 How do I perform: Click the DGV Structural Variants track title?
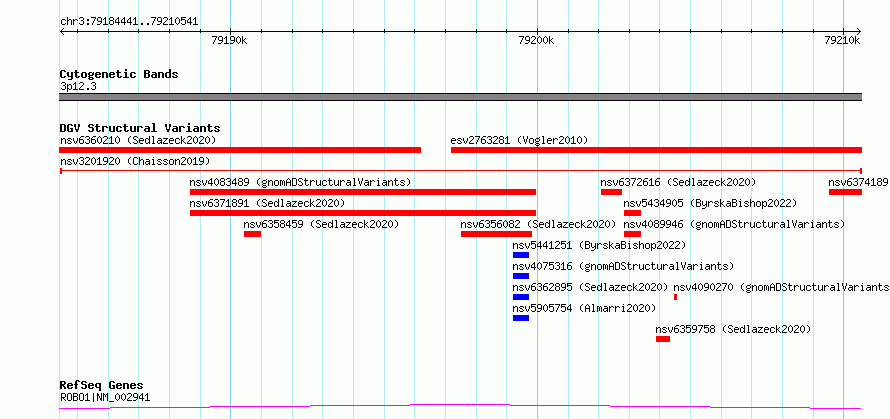[x=140, y=128]
